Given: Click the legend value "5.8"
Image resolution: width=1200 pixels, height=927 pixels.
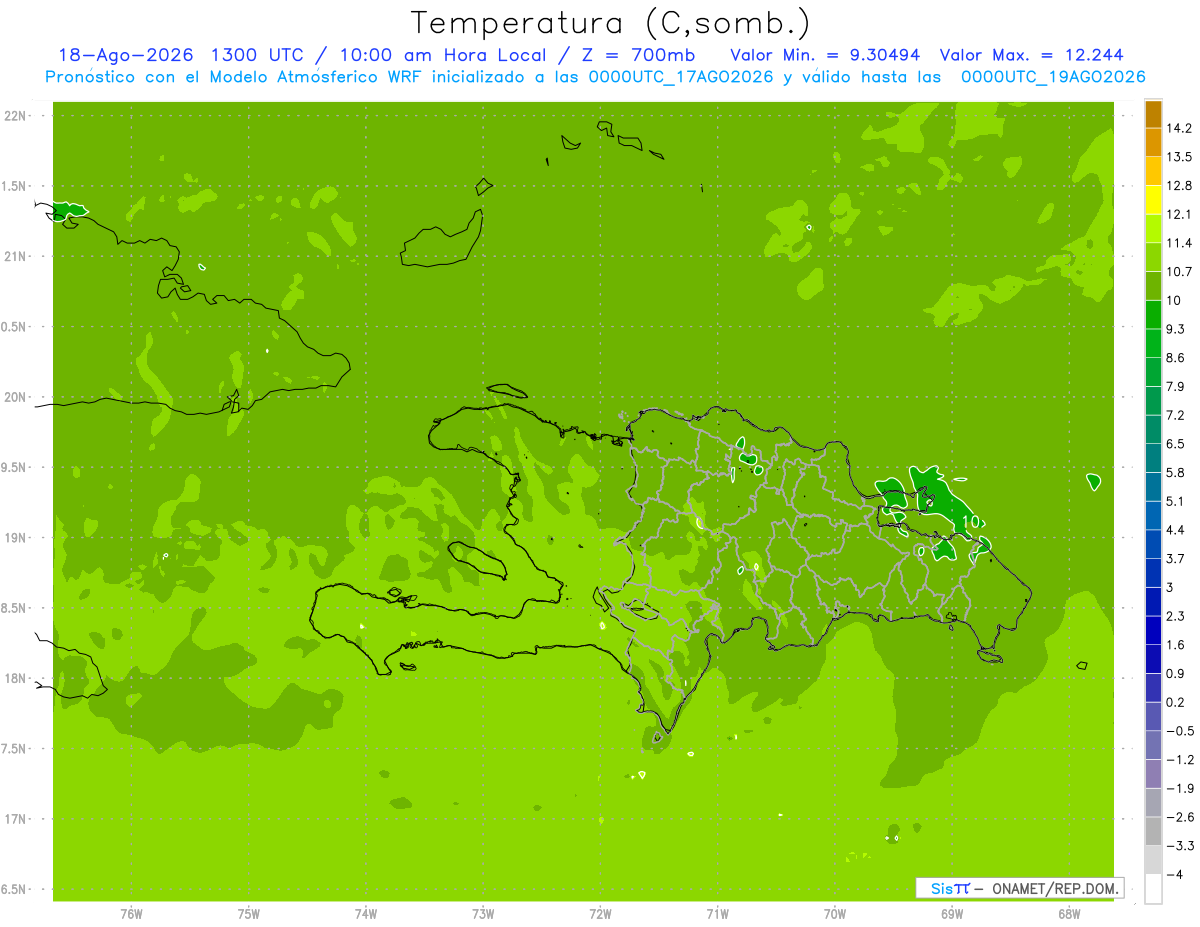Looking at the screenshot, I should point(1175,472).
